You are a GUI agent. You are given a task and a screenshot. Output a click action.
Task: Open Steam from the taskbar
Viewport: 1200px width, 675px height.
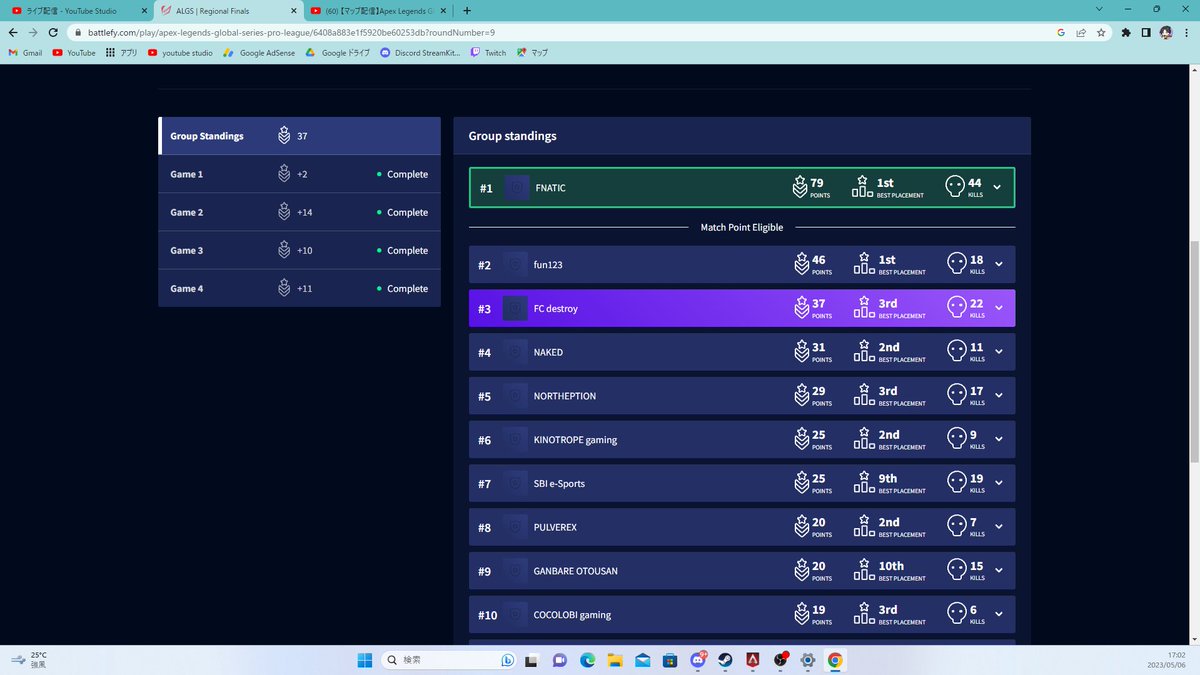724,660
